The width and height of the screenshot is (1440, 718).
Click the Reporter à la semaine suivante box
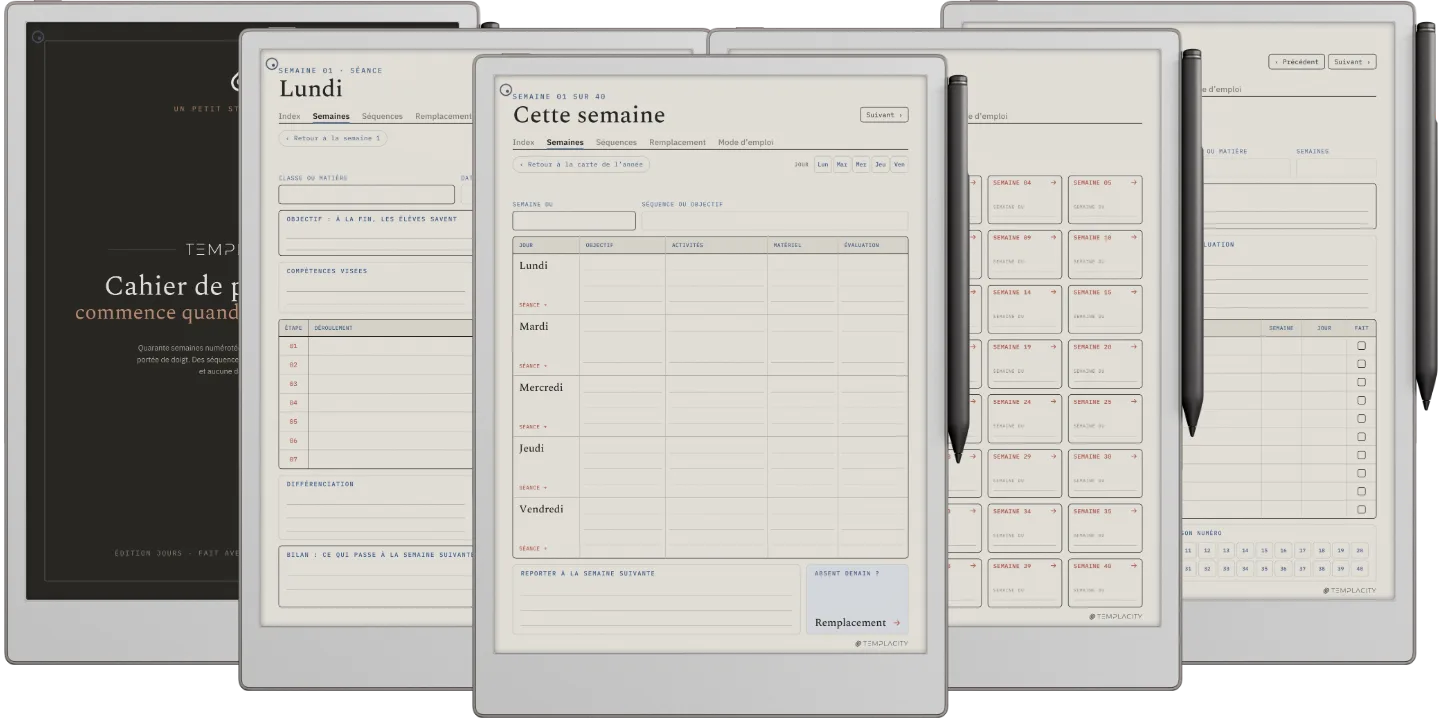click(657, 599)
